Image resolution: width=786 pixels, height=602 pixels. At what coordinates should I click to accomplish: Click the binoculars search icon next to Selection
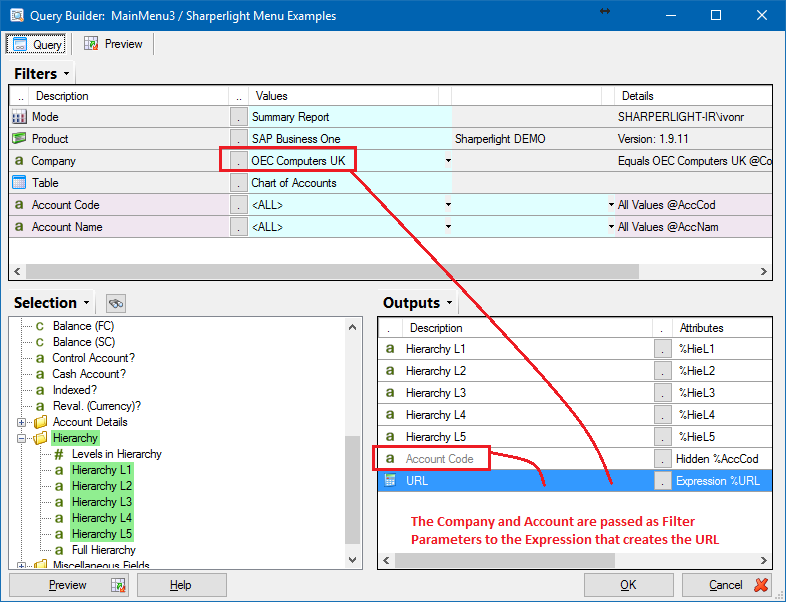116,303
